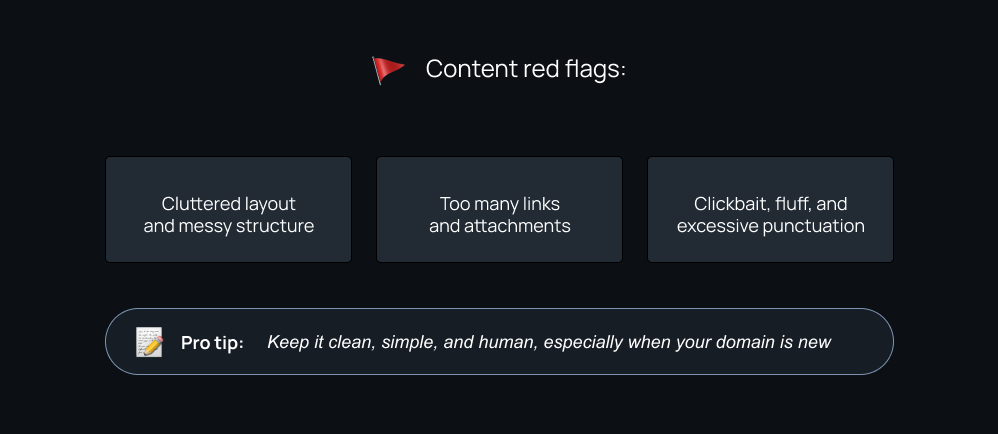Click the red flag icon
The image size is (998, 434).
tap(388, 69)
